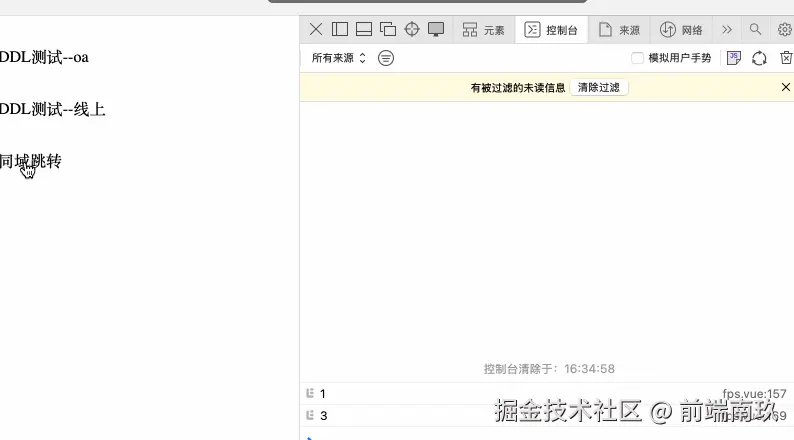Activate the element selection crosshair
The width and height of the screenshot is (794, 440).
(412, 29)
